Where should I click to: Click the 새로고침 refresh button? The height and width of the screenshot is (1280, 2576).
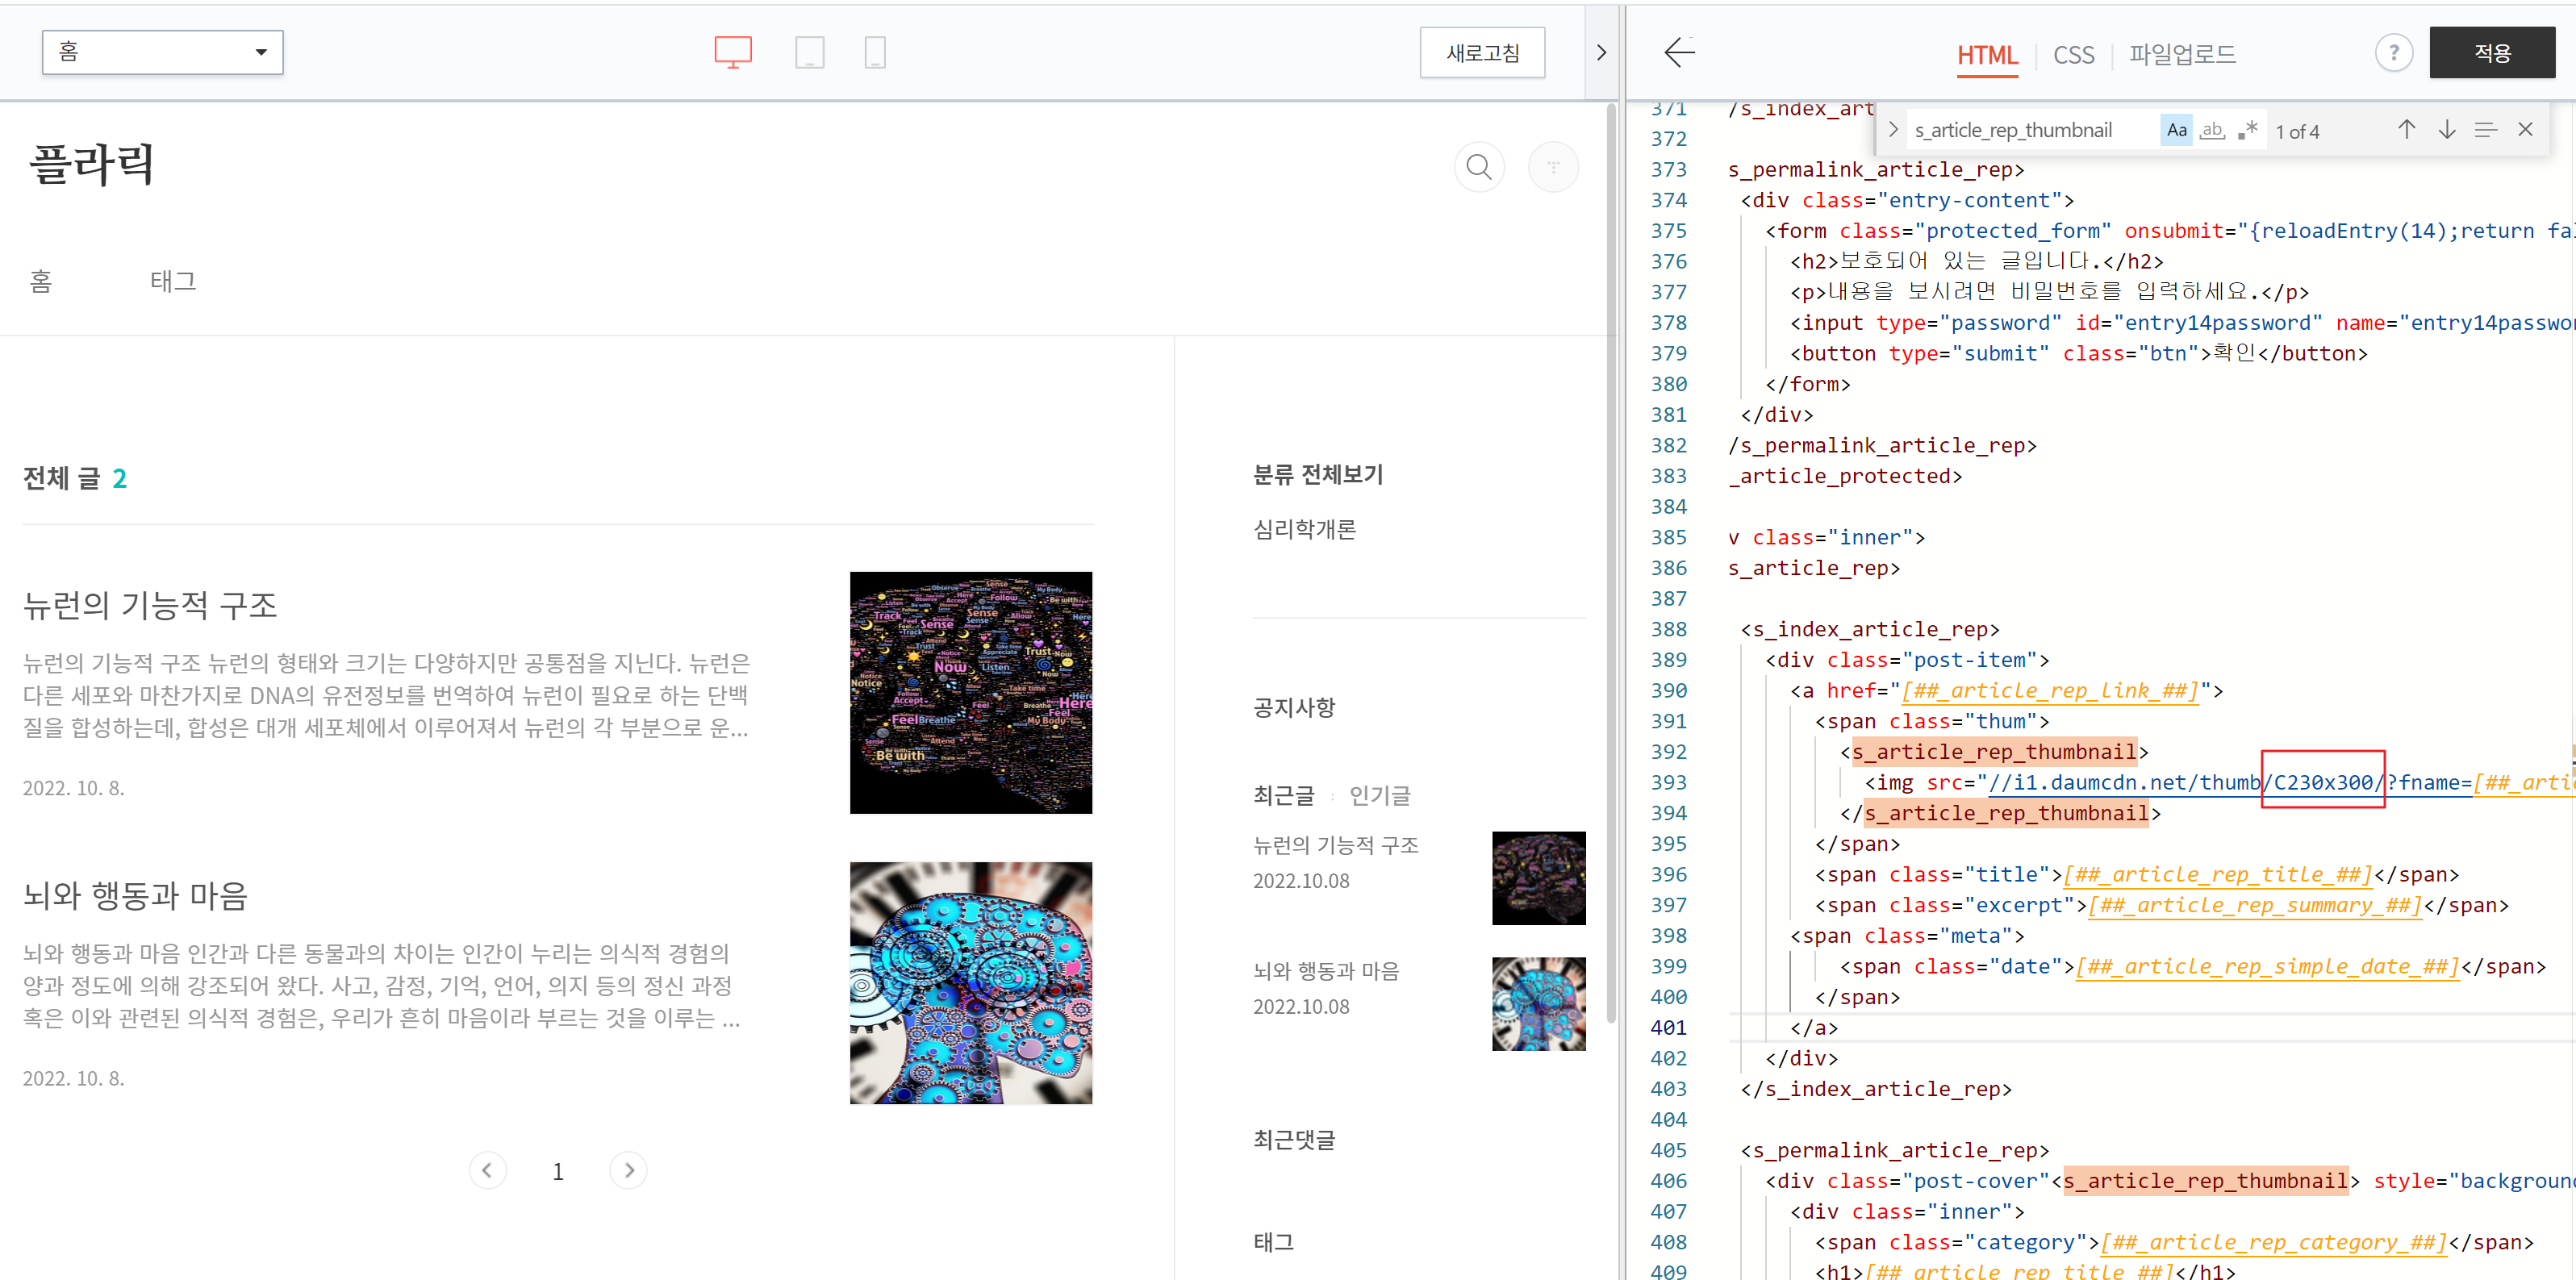(1482, 53)
